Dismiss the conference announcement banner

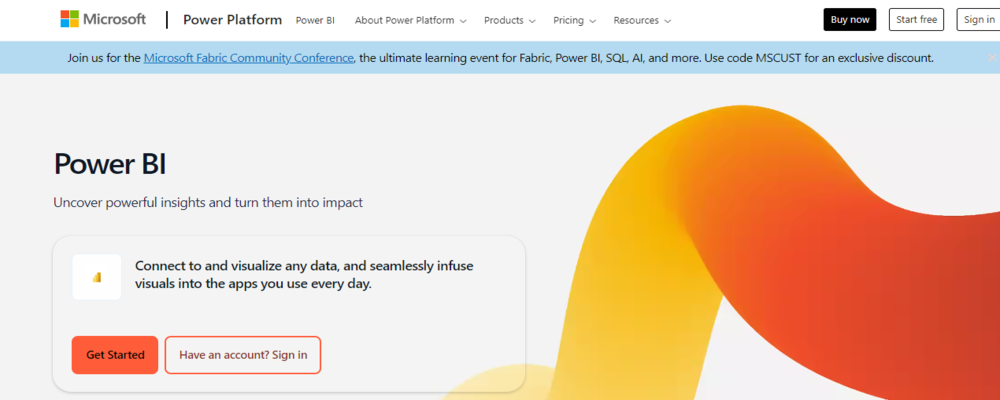(x=992, y=57)
